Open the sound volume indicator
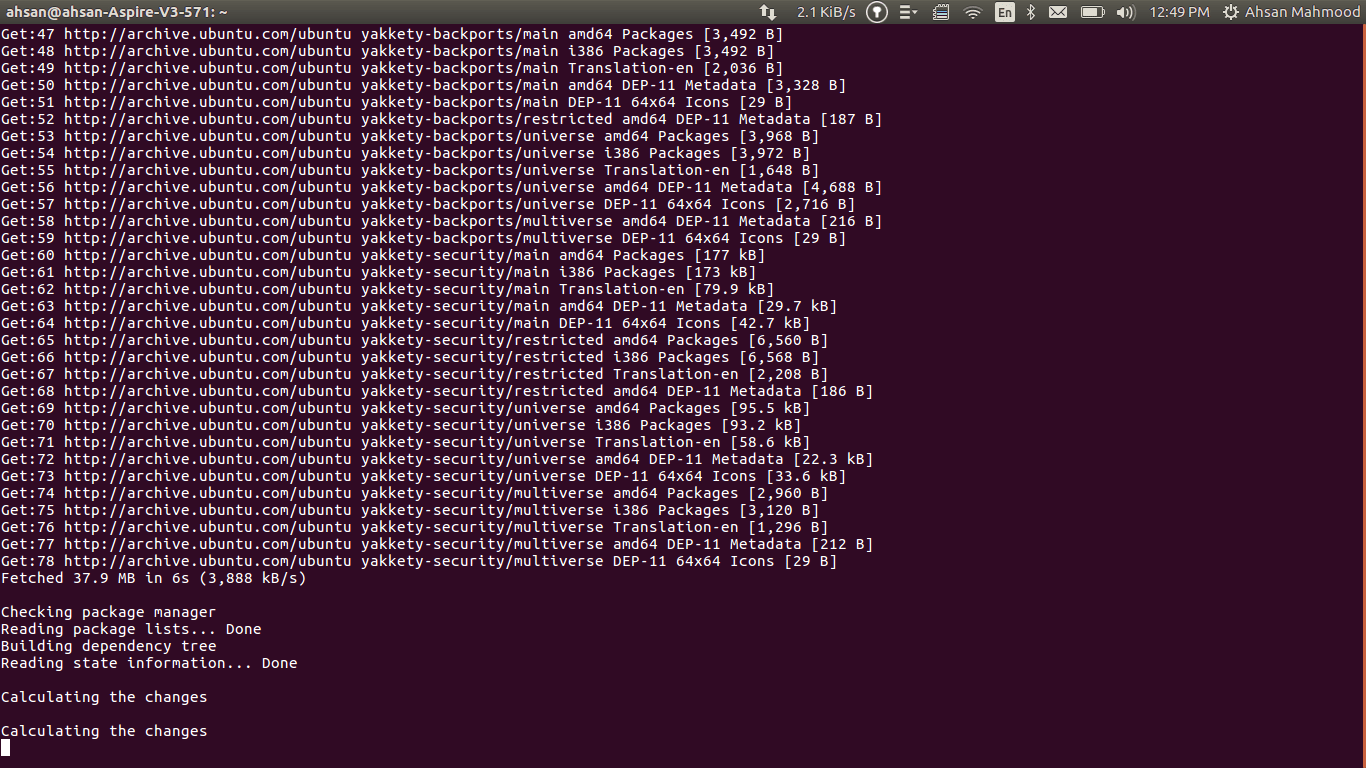The image size is (1366, 768). pos(1125,12)
